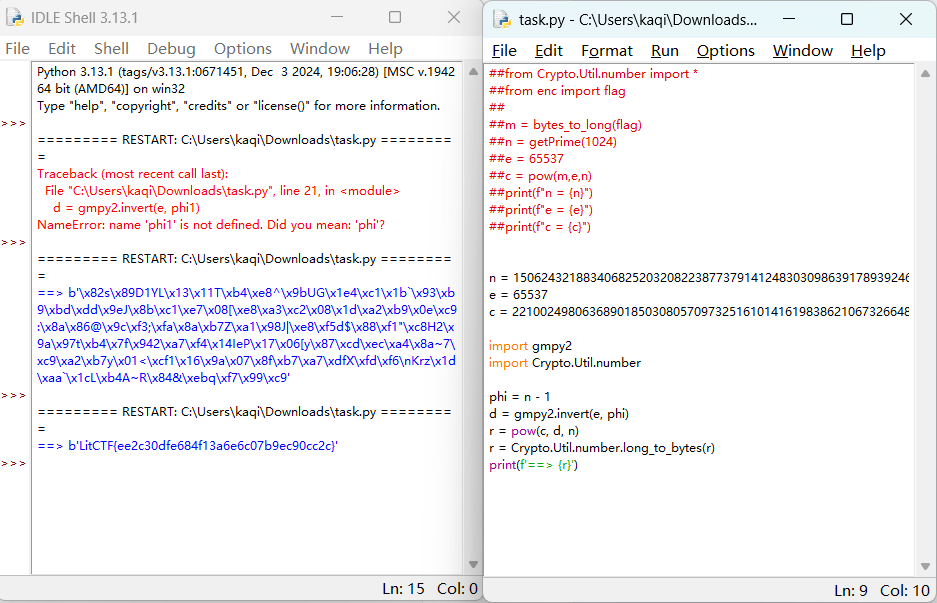Open the Format menu in task.py editor

tap(607, 51)
